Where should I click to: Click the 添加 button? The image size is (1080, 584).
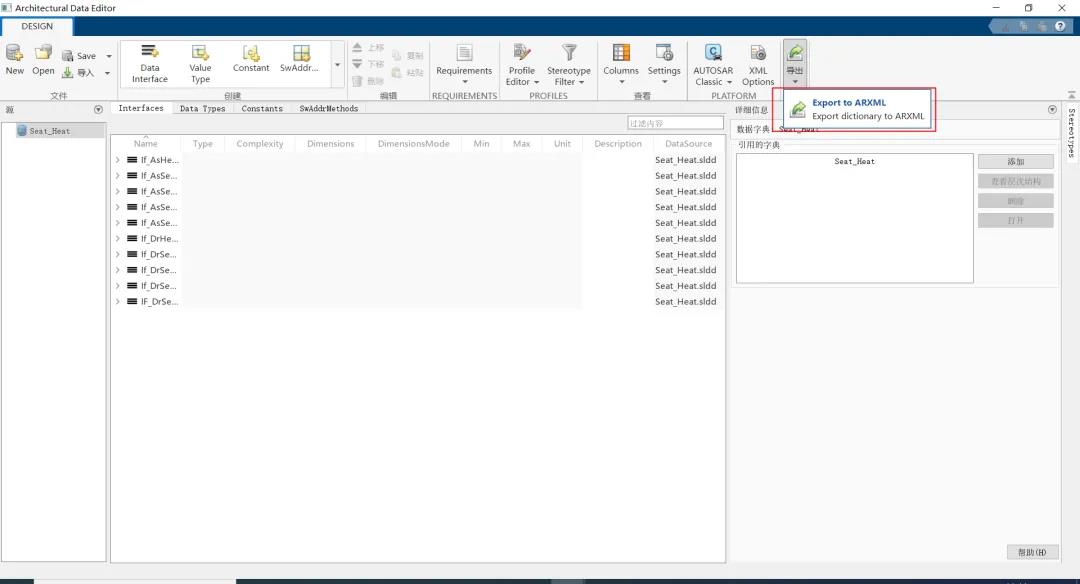1015,162
